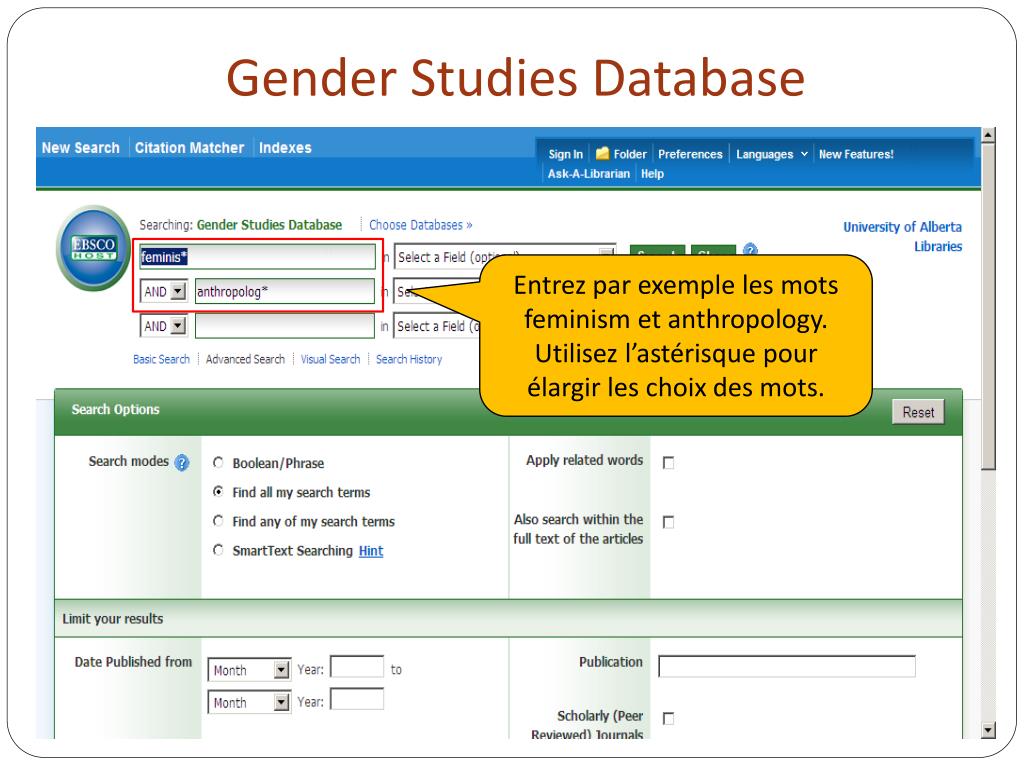Open the first Month dropdown
Image resolution: width=1024 pixels, height=768 pixels.
click(249, 670)
